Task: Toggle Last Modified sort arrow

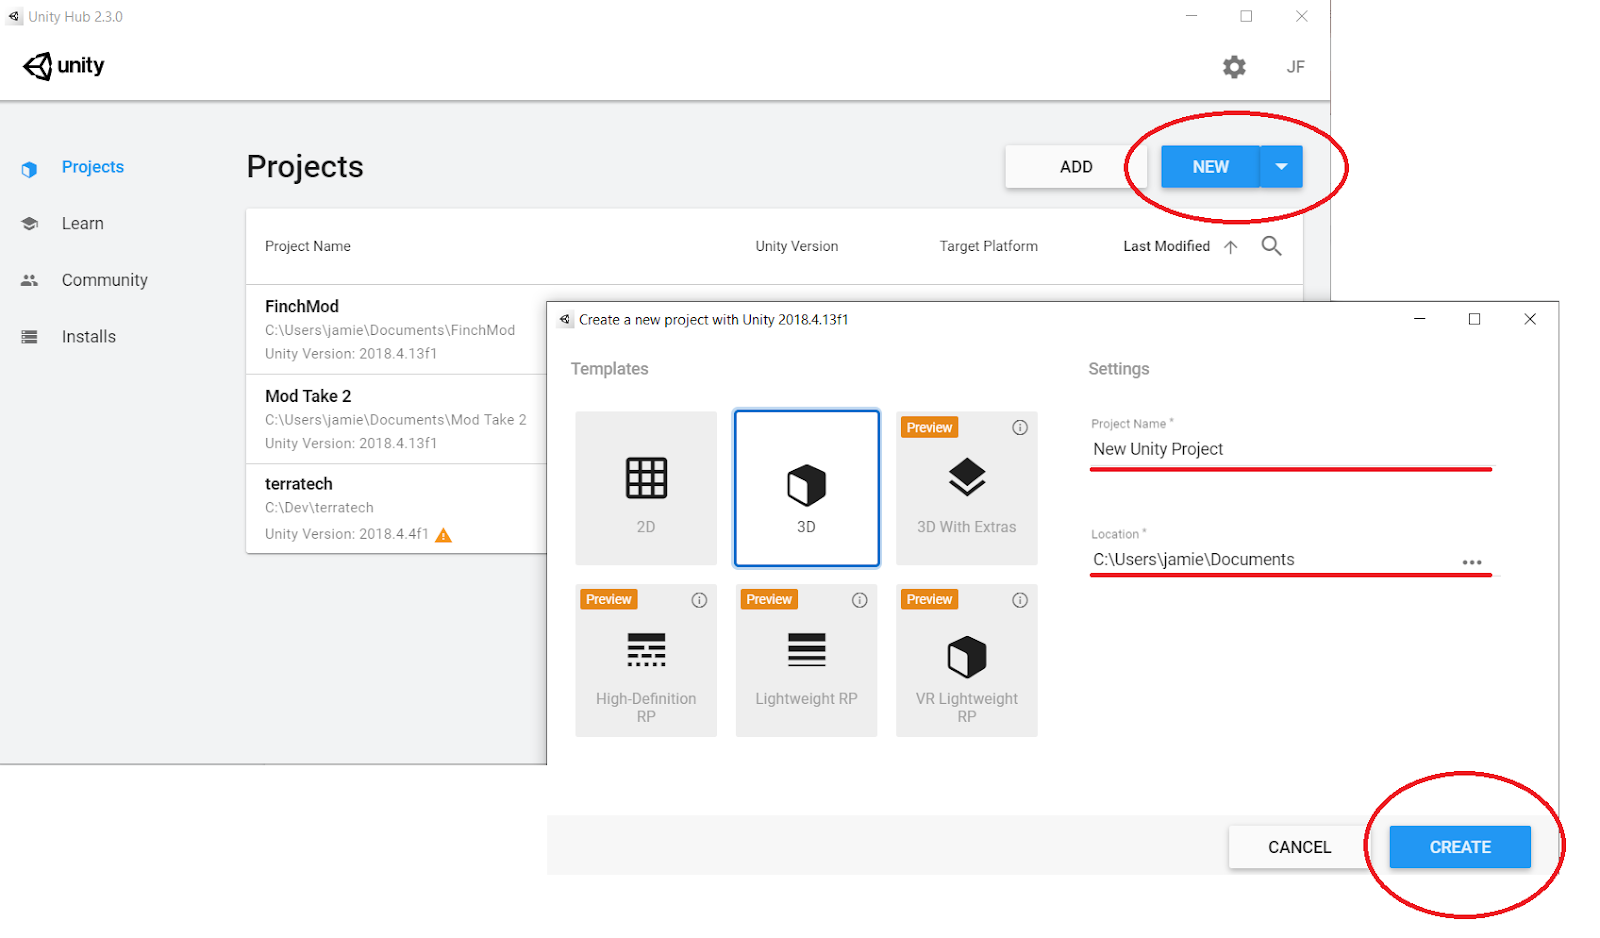Action: 1230,247
